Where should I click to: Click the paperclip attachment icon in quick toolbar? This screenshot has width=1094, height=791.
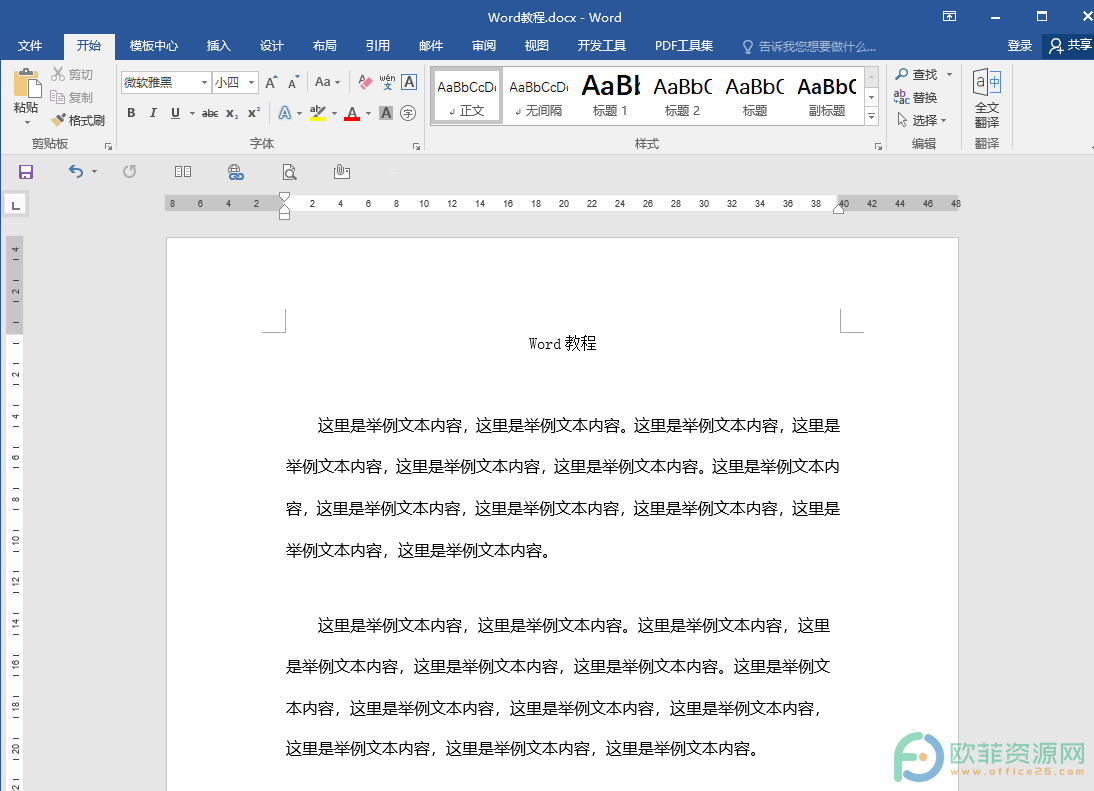(x=342, y=172)
